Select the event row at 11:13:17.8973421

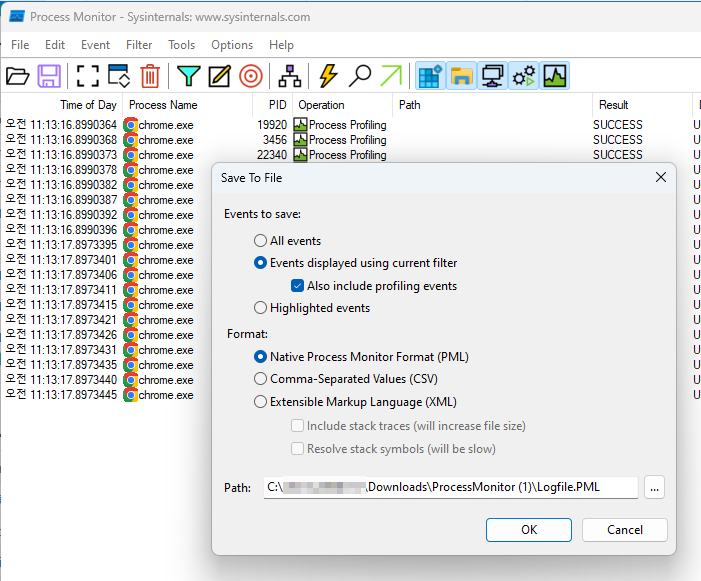[106, 320]
